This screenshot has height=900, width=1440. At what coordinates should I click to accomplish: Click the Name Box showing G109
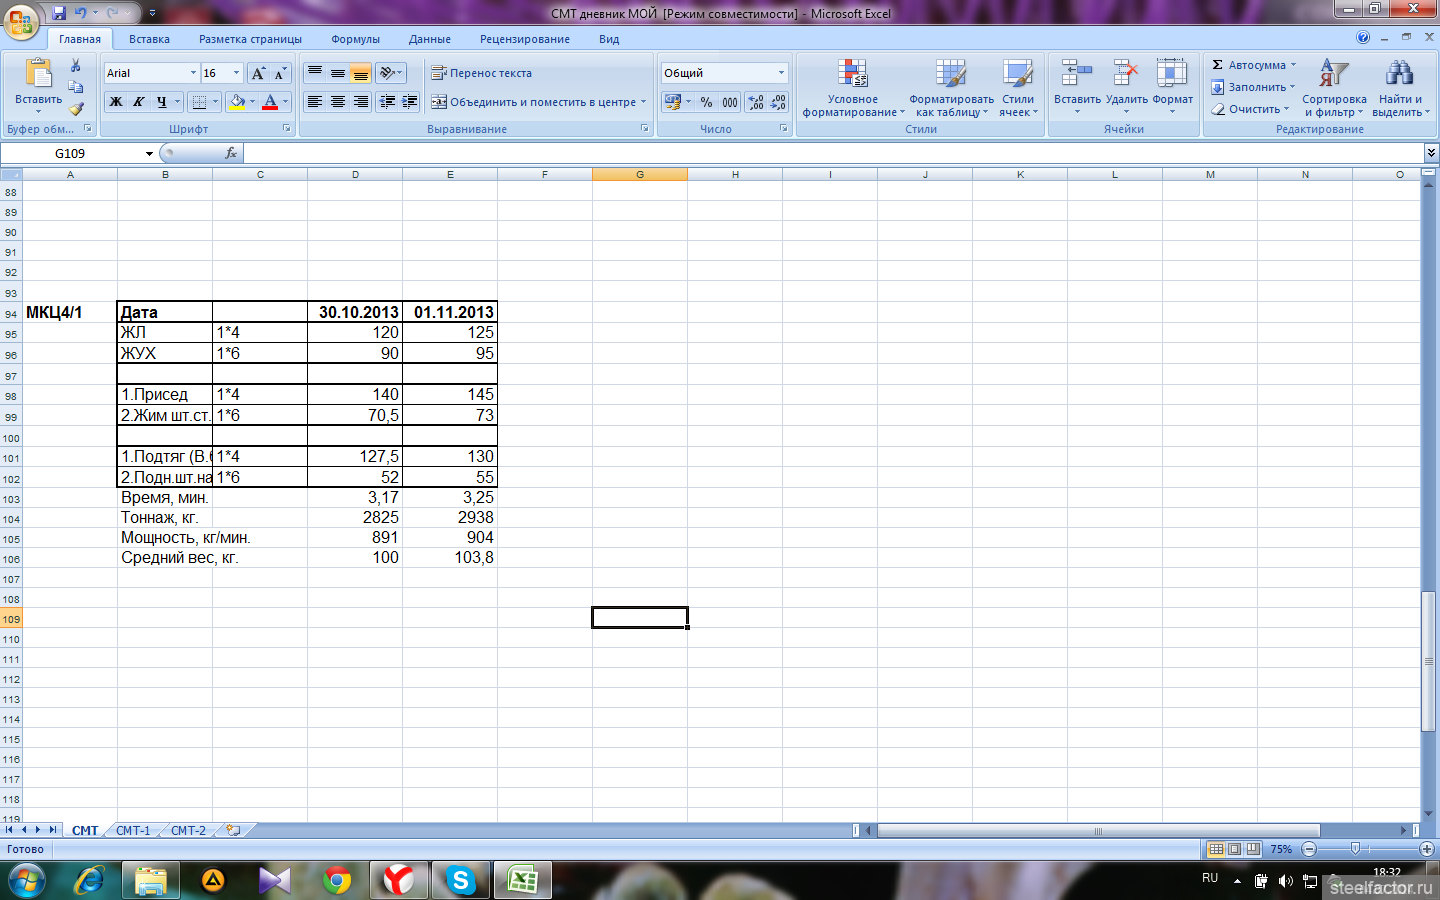[72, 153]
